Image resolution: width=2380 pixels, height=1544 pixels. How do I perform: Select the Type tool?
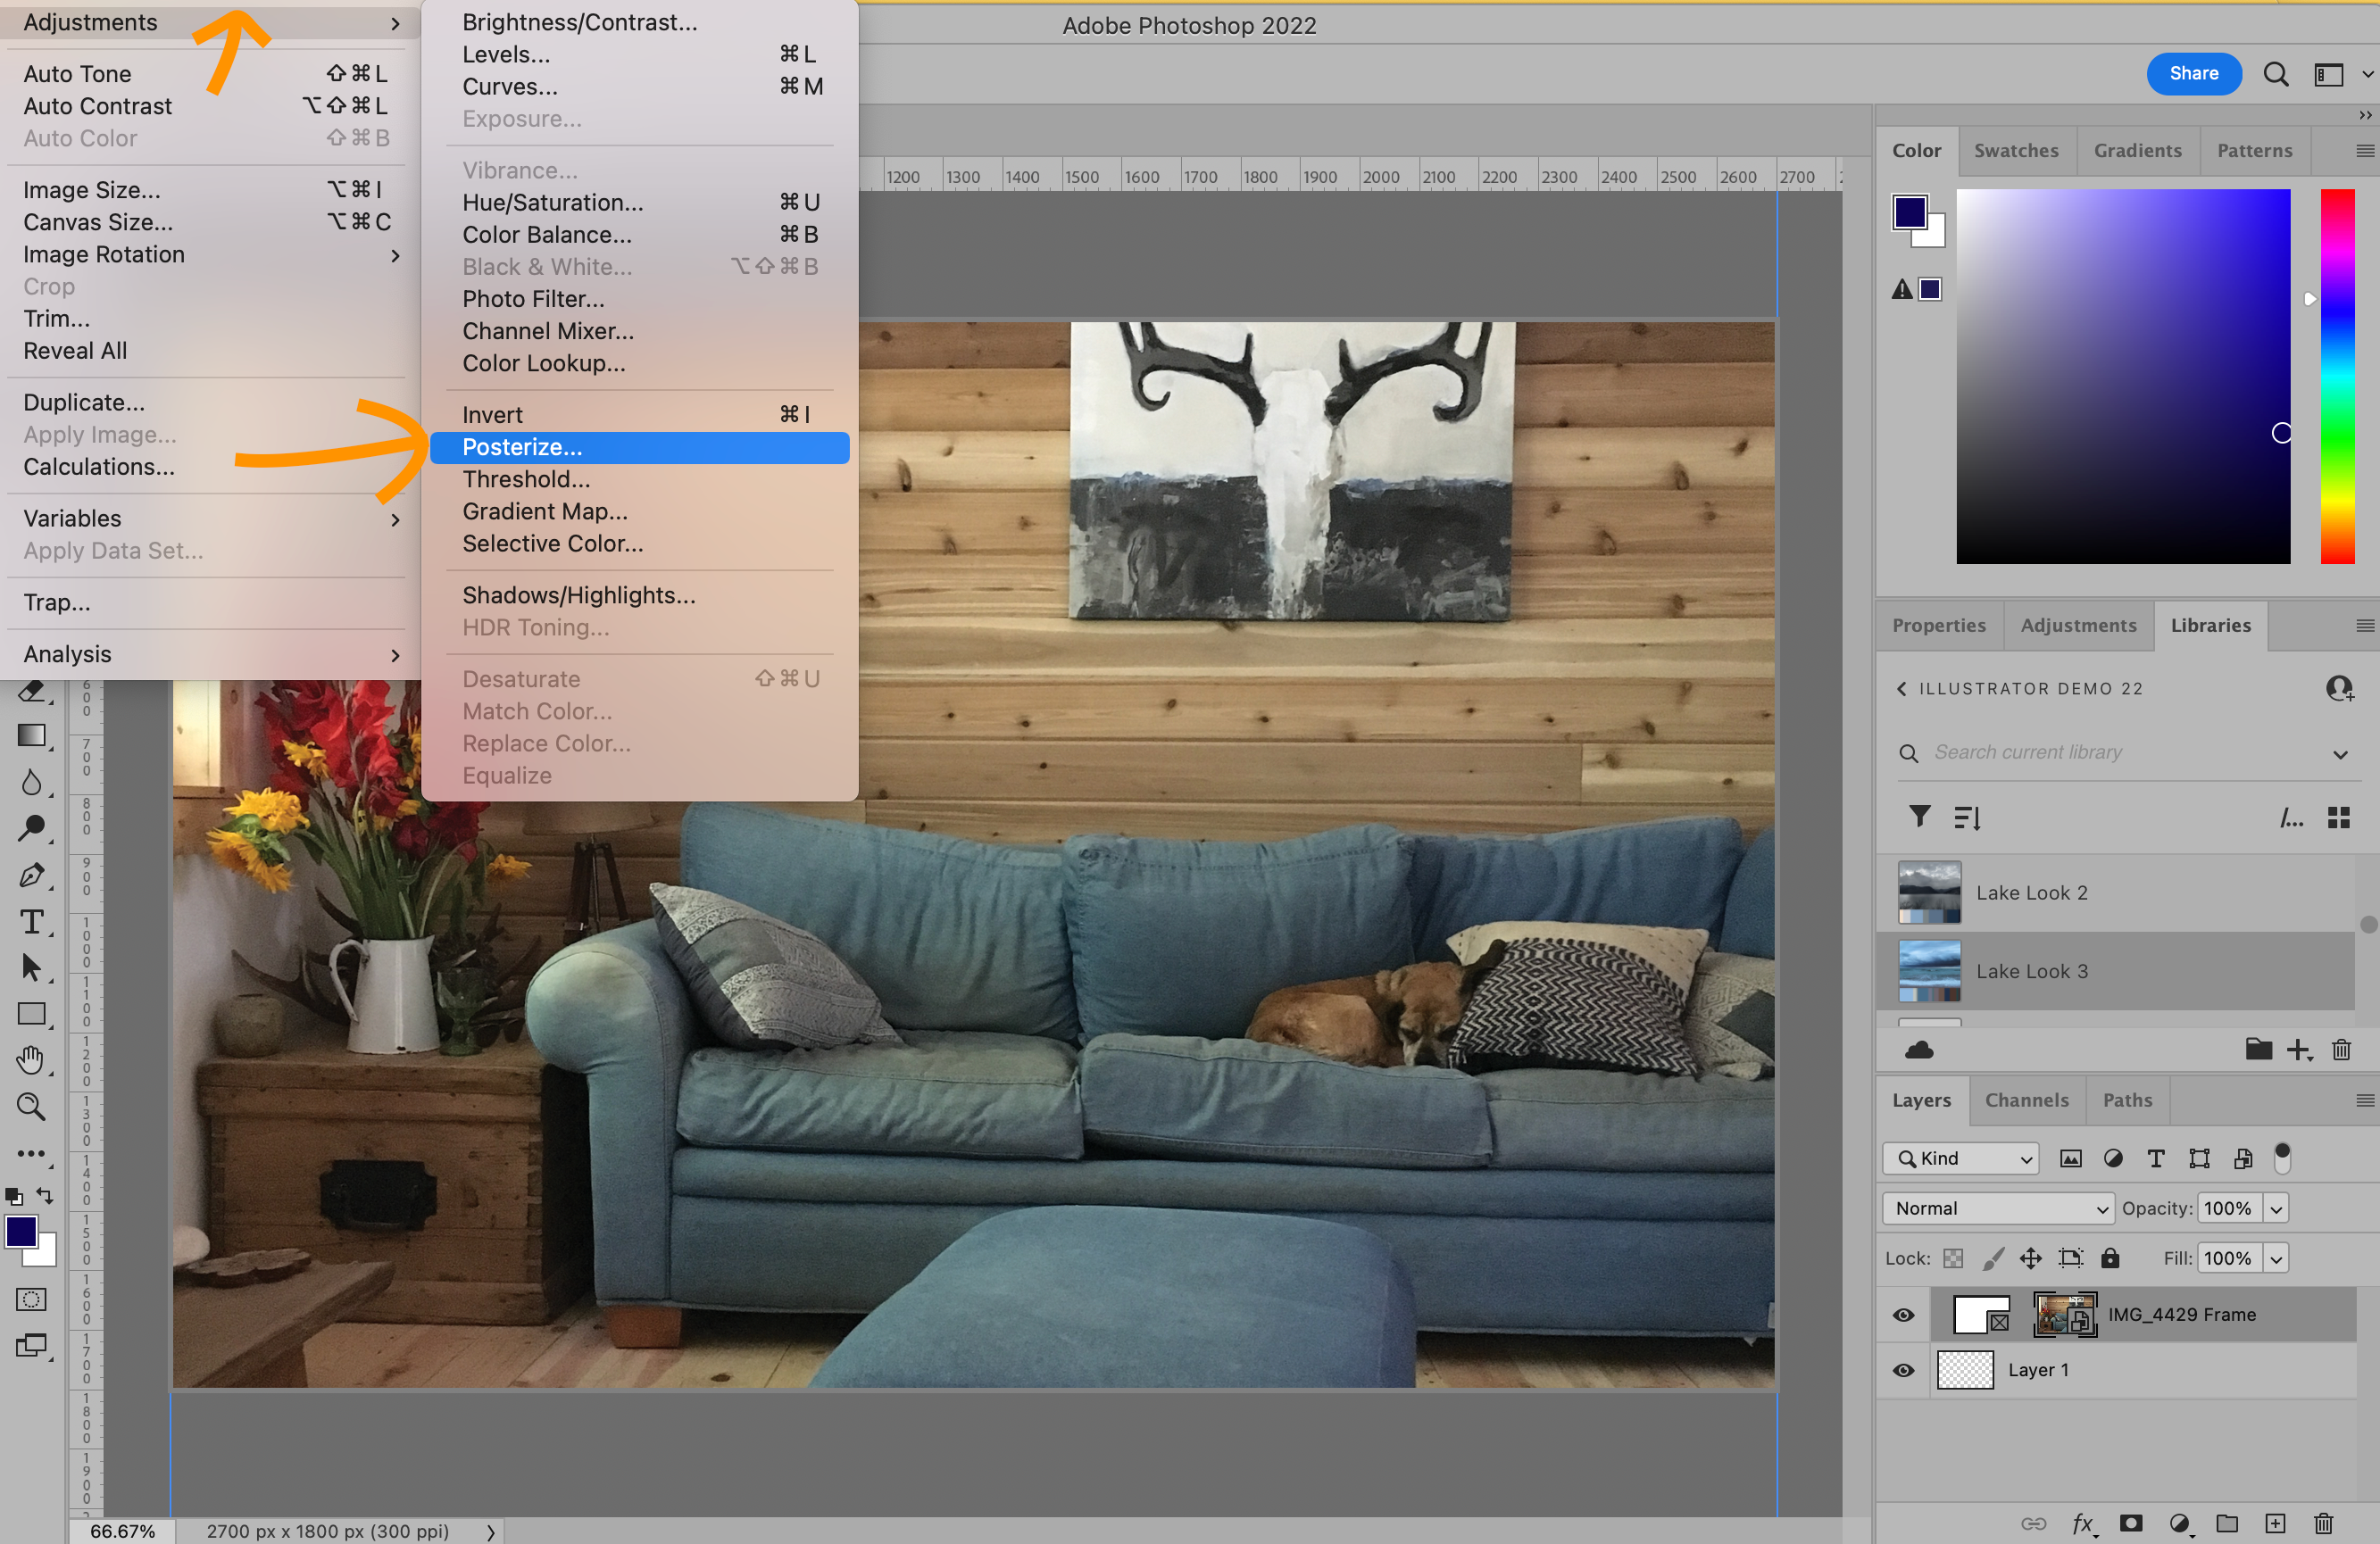[x=31, y=921]
